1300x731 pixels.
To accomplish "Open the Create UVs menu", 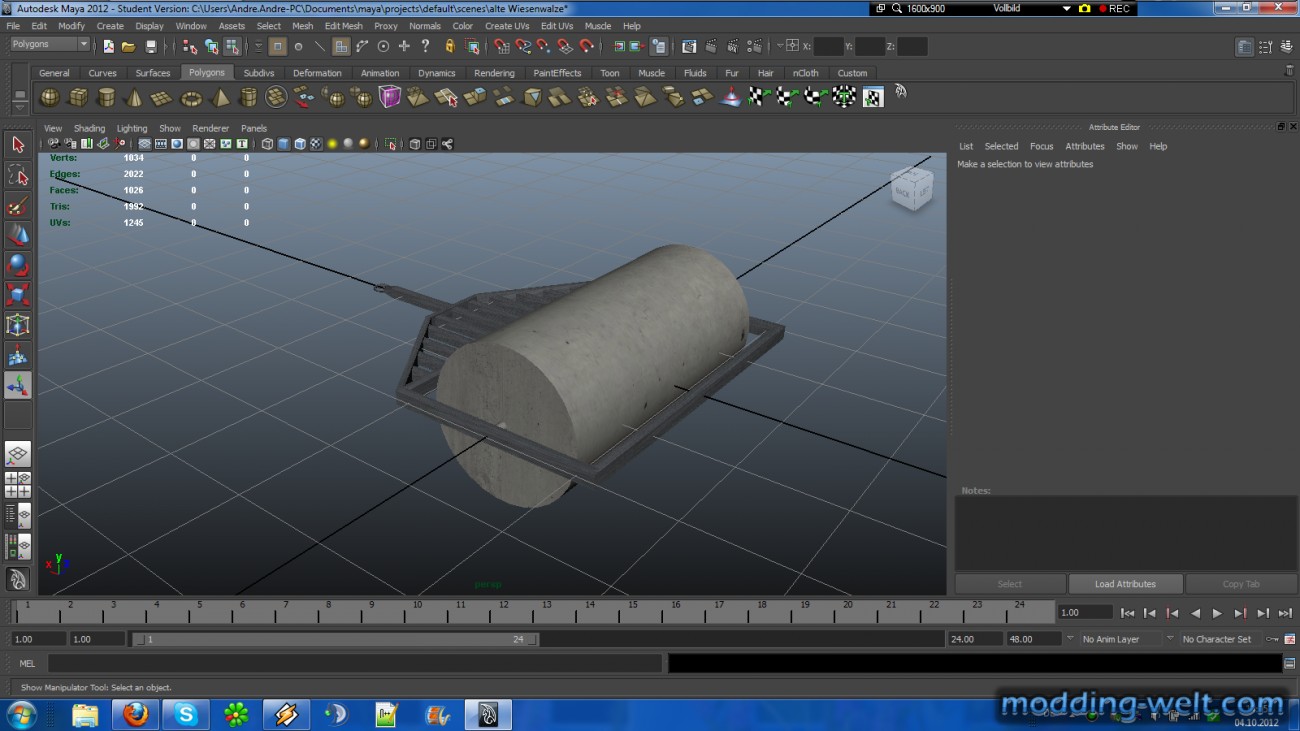I will (x=507, y=26).
